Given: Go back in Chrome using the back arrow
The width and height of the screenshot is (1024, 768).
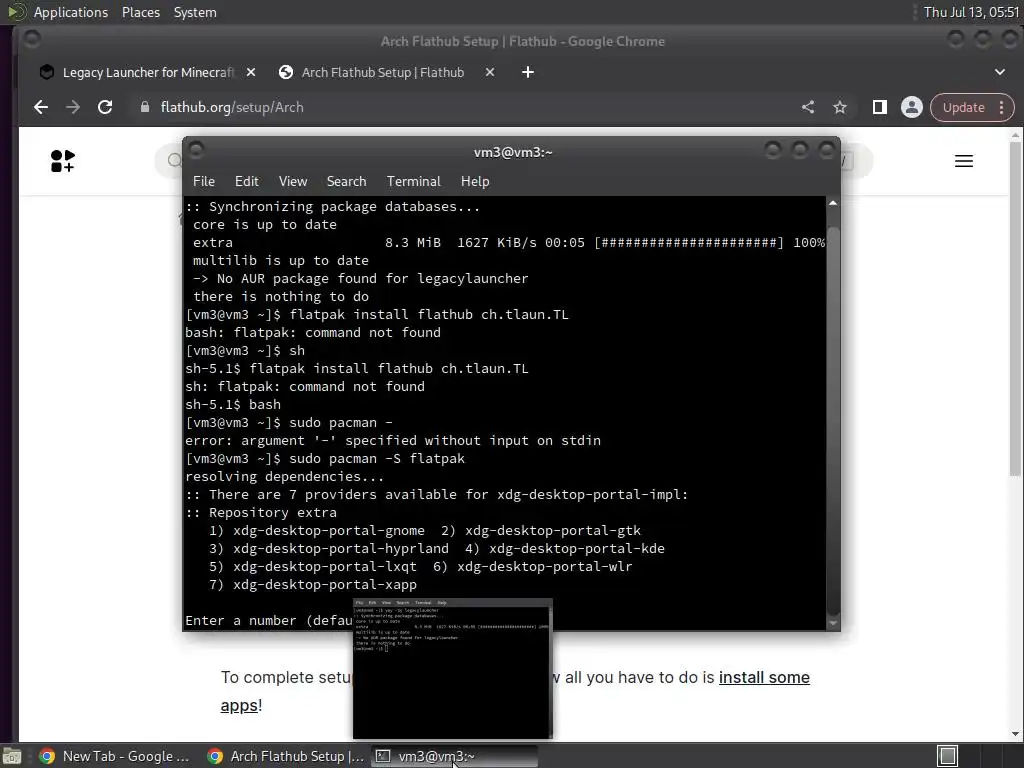Looking at the screenshot, I should (x=41, y=107).
